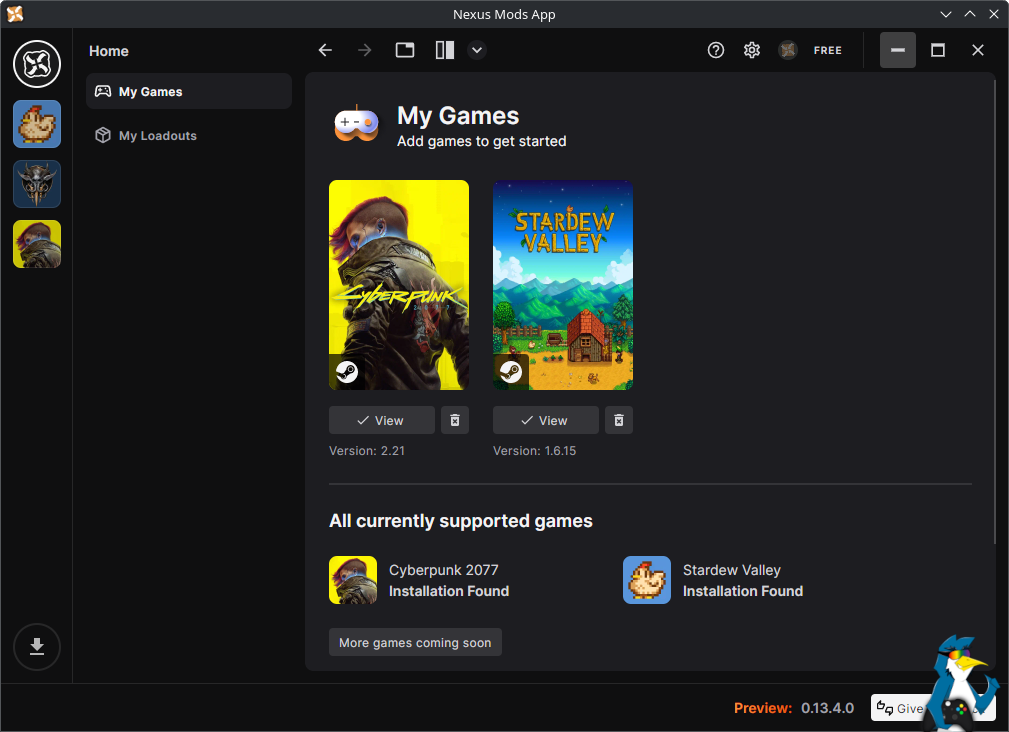The height and width of the screenshot is (732, 1009).
Task: Click the in-app maximize square button
Action: (938, 50)
